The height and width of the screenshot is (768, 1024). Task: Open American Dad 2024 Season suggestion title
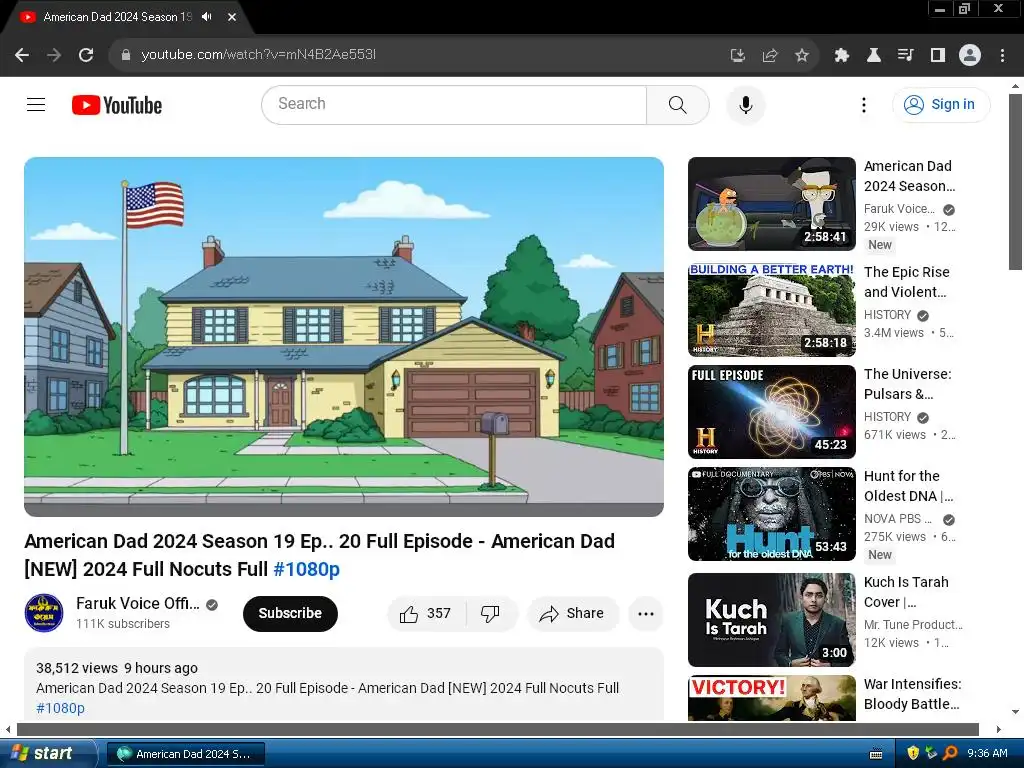(909, 176)
